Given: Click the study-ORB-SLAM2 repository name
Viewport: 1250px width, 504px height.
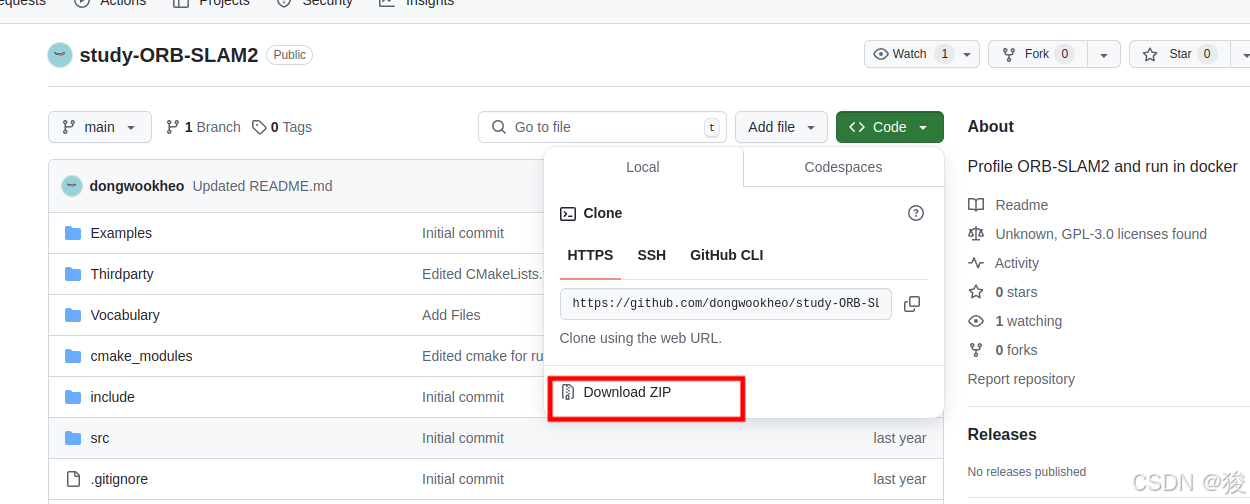Looking at the screenshot, I should pyautogui.click(x=169, y=55).
